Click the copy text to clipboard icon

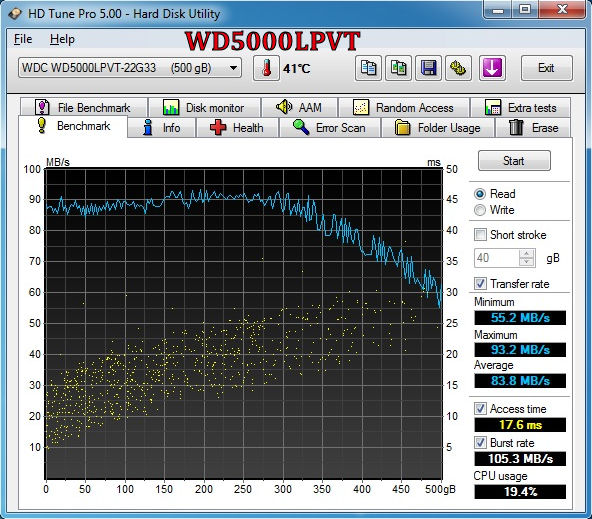point(368,68)
